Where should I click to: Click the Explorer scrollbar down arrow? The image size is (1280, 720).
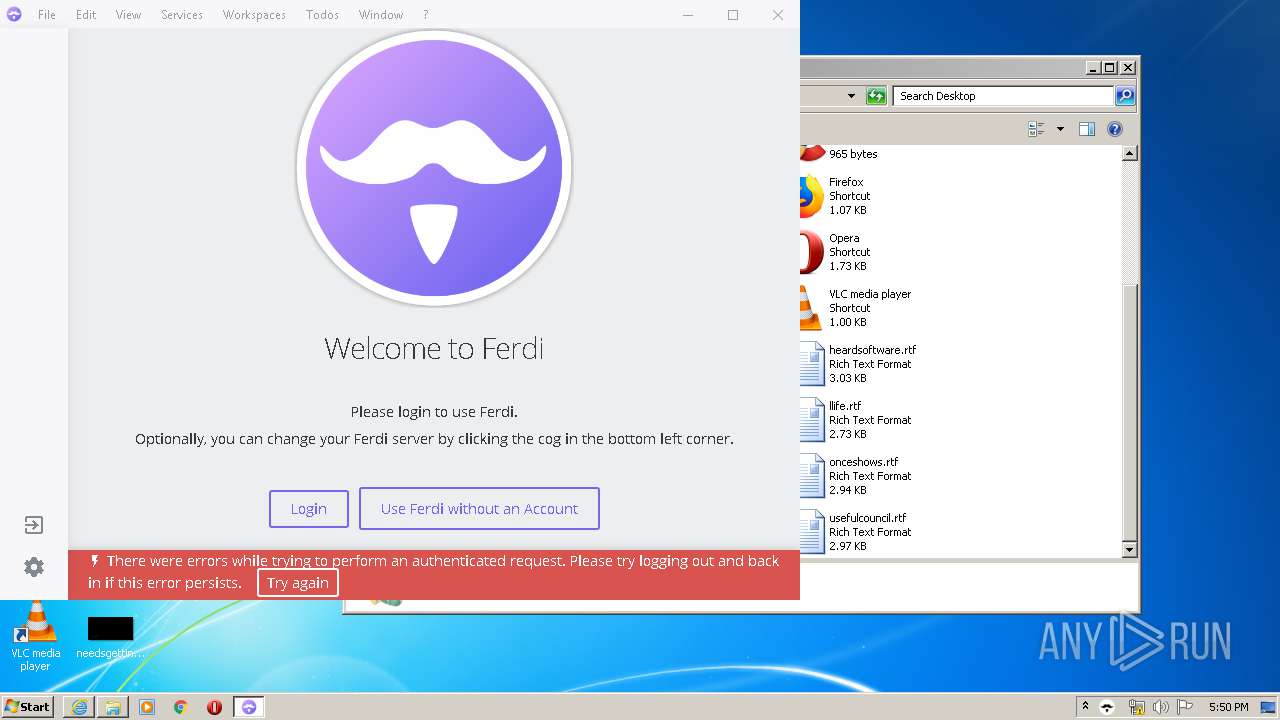pyautogui.click(x=1129, y=550)
